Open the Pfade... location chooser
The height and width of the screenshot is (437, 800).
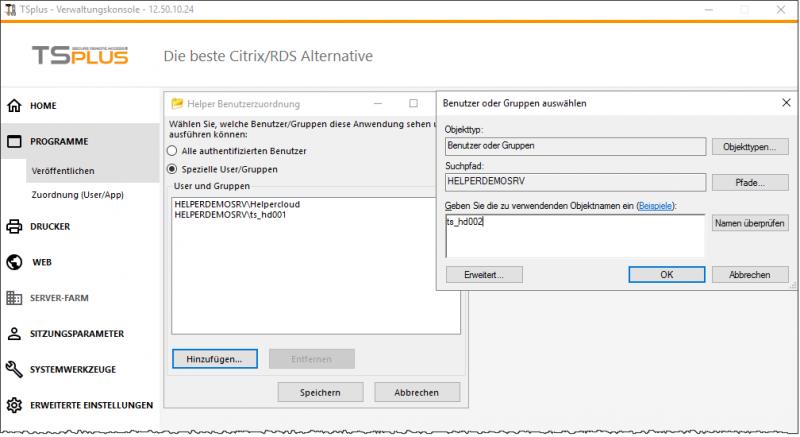pyautogui.click(x=750, y=183)
